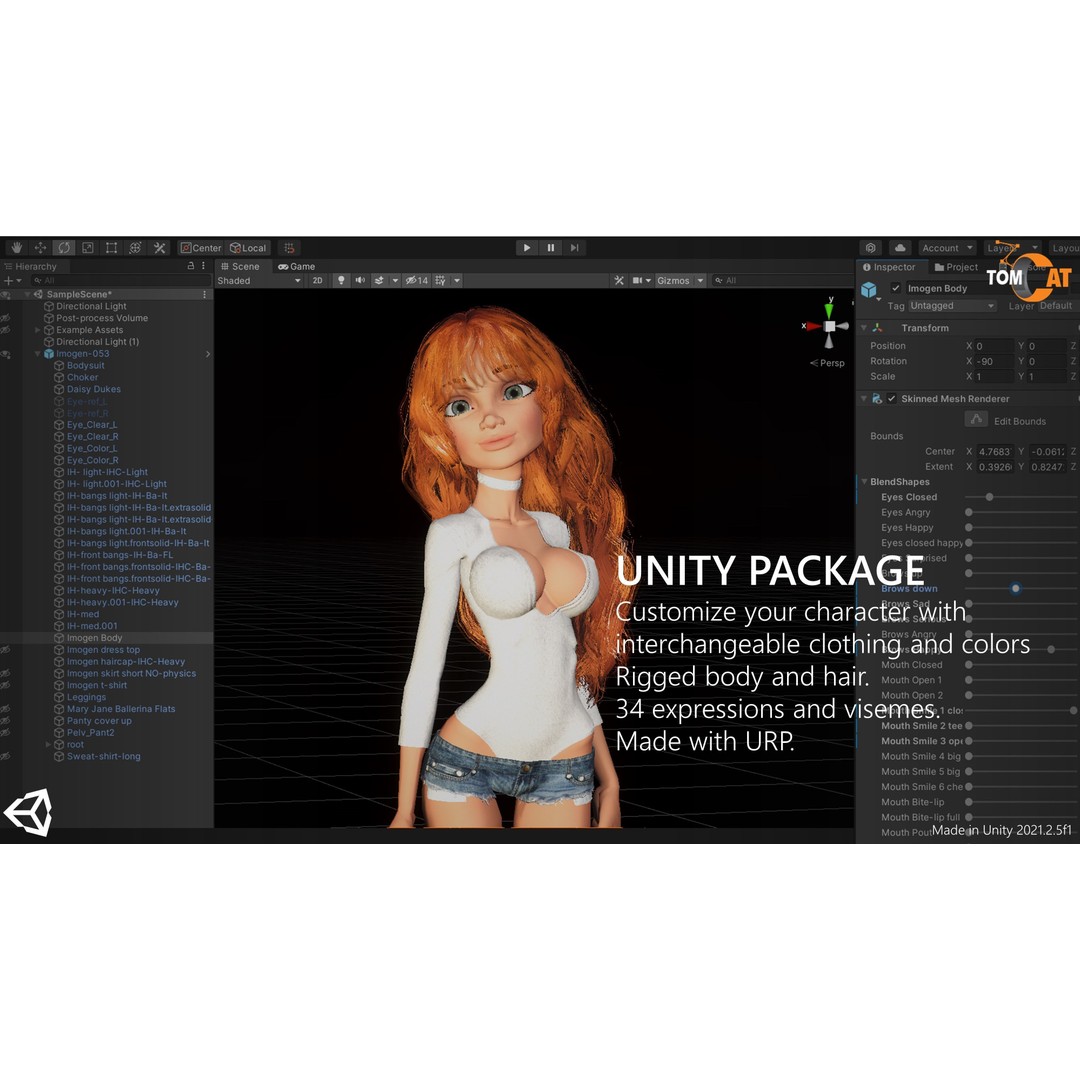Screen dimensions: 1080x1080
Task: Toggle Scene effects layers icon
Action: point(378,280)
